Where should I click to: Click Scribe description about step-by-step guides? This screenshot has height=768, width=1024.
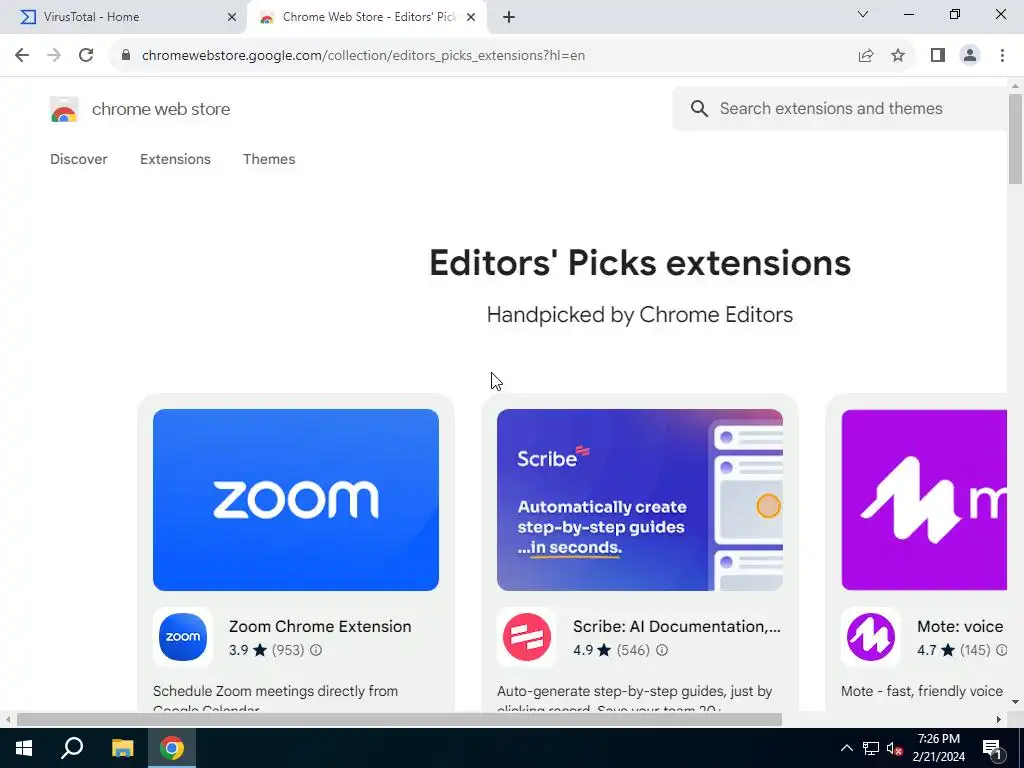[635, 697]
